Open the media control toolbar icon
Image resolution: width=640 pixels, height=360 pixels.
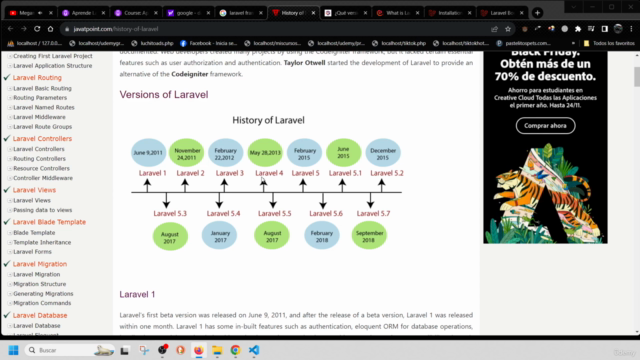tap(591, 29)
